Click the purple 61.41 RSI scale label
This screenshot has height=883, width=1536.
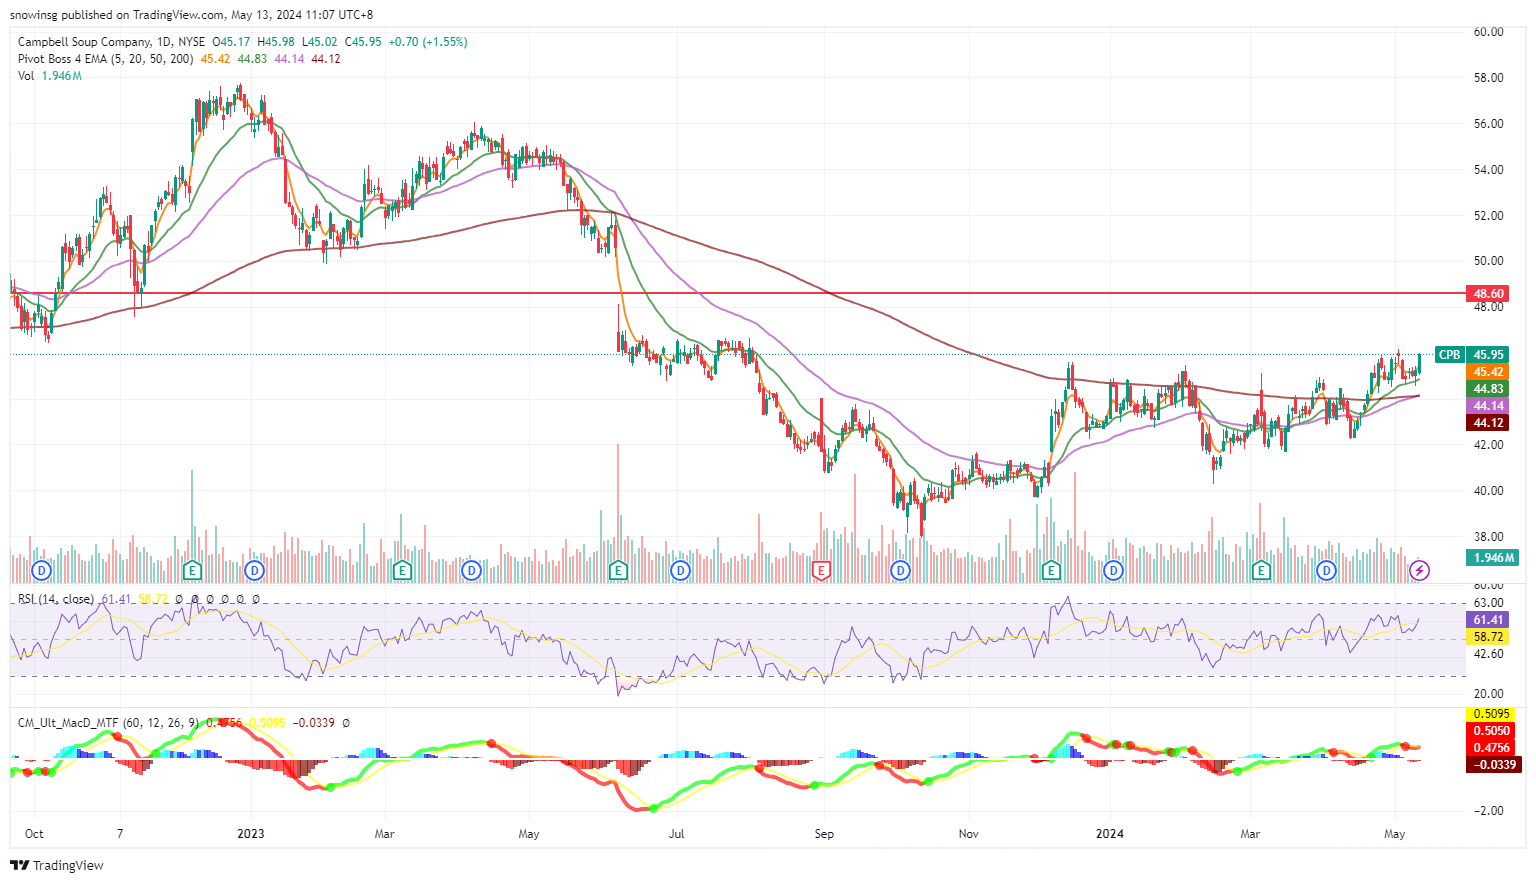1488,619
